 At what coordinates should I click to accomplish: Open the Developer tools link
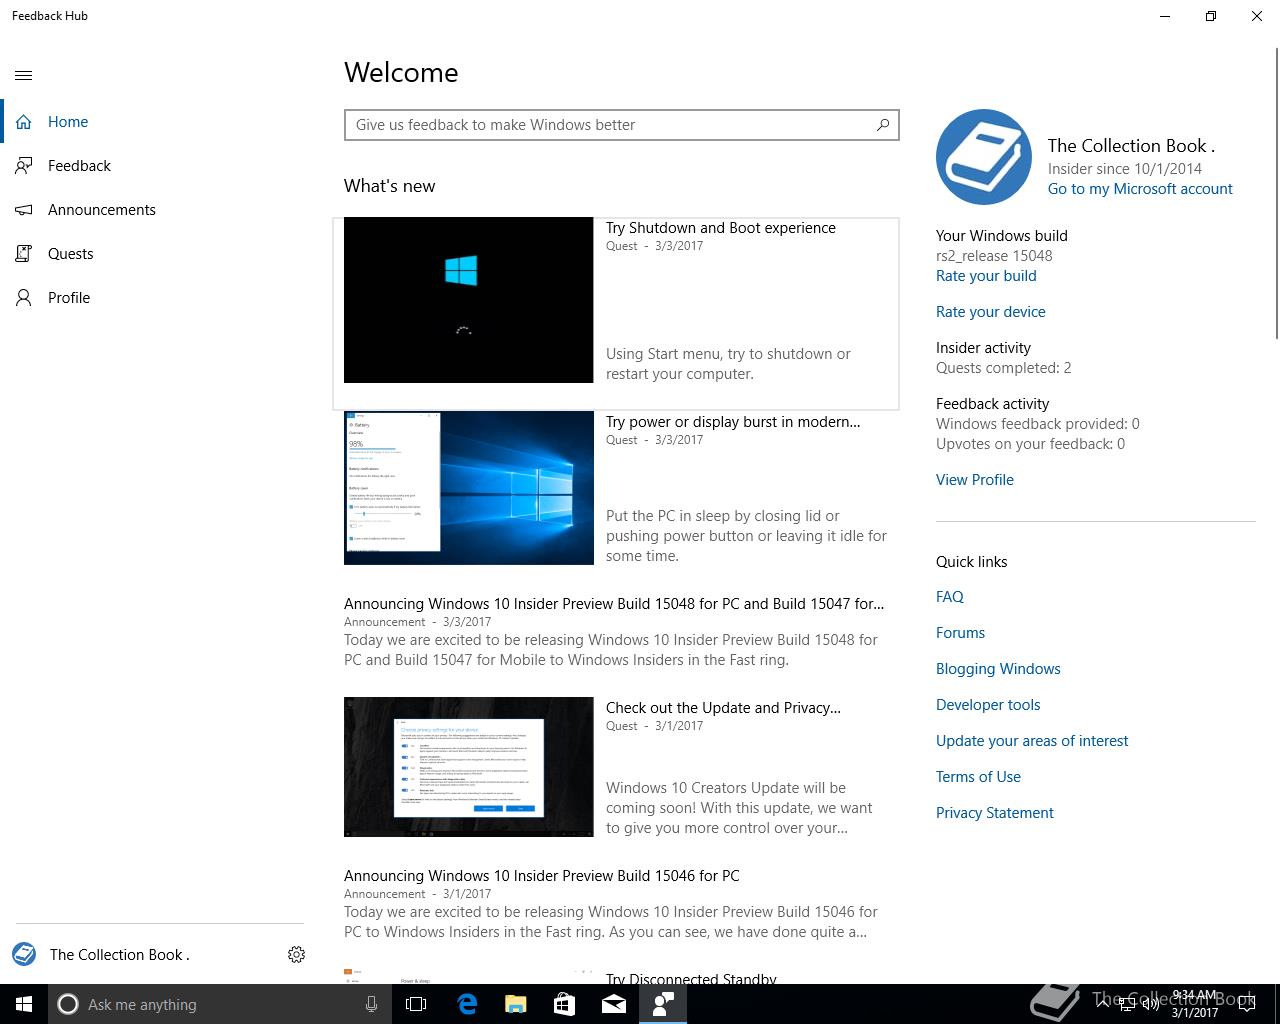[x=988, y=705]
